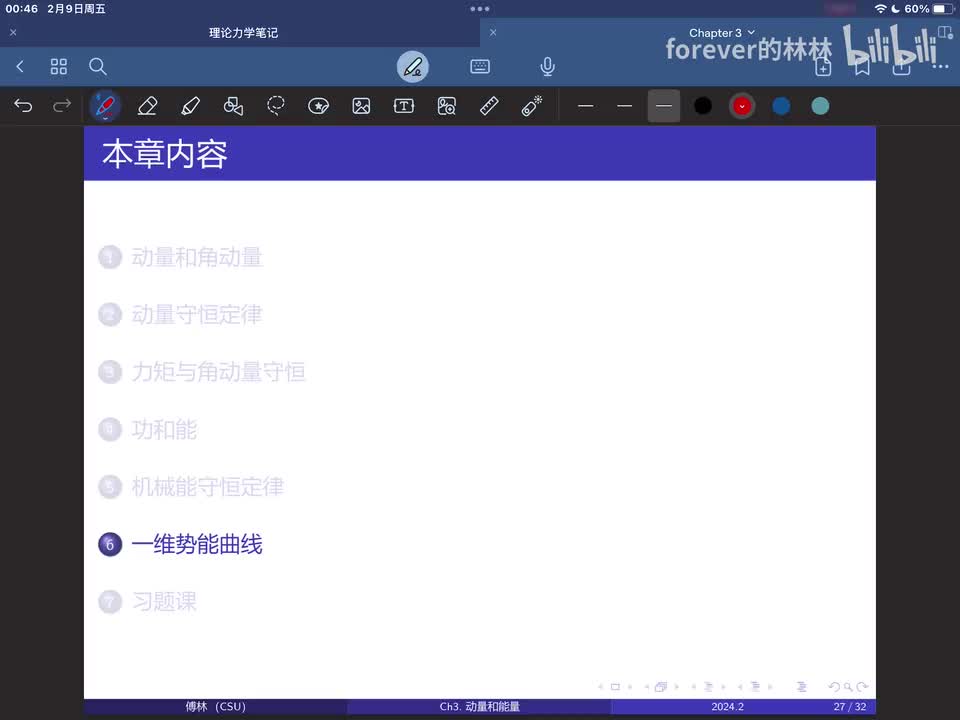Toggle the Ruler tool

[x=489, y=106]
